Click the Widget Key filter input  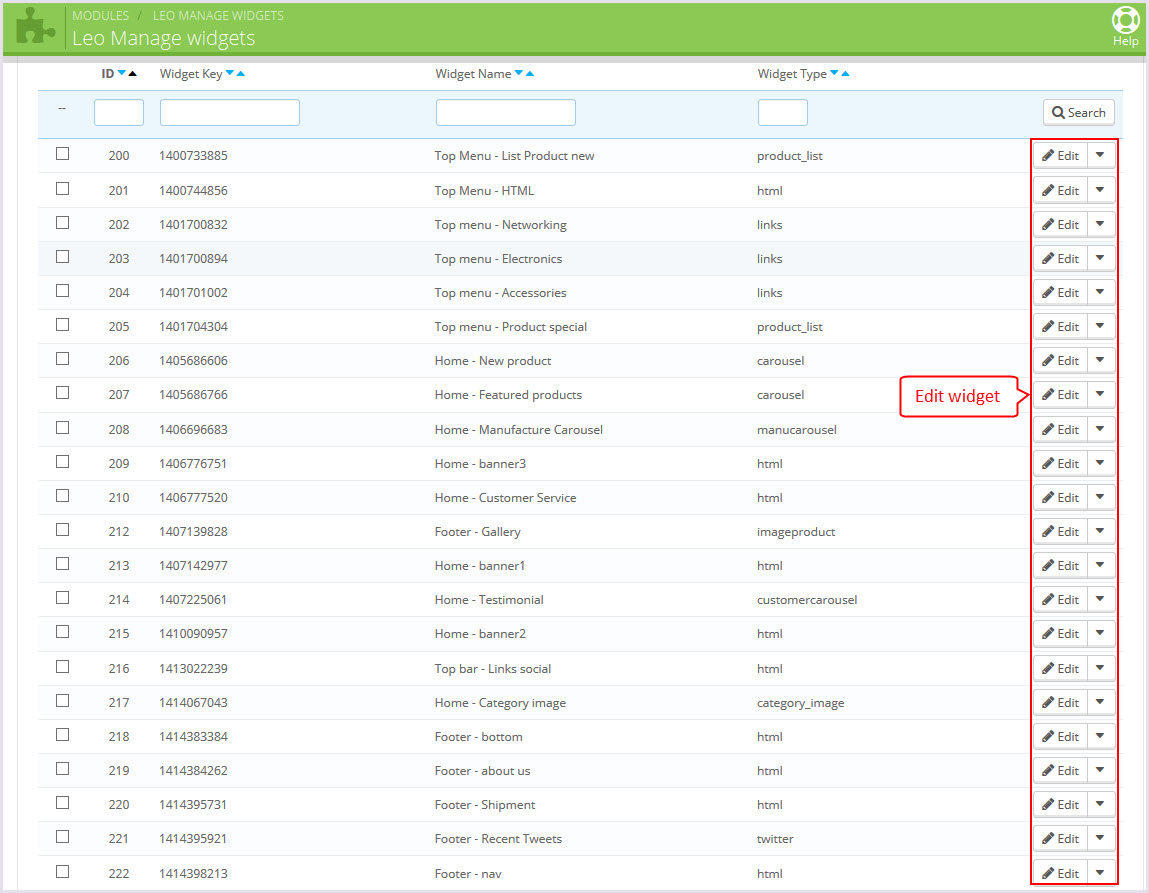[x=229, y=113]
